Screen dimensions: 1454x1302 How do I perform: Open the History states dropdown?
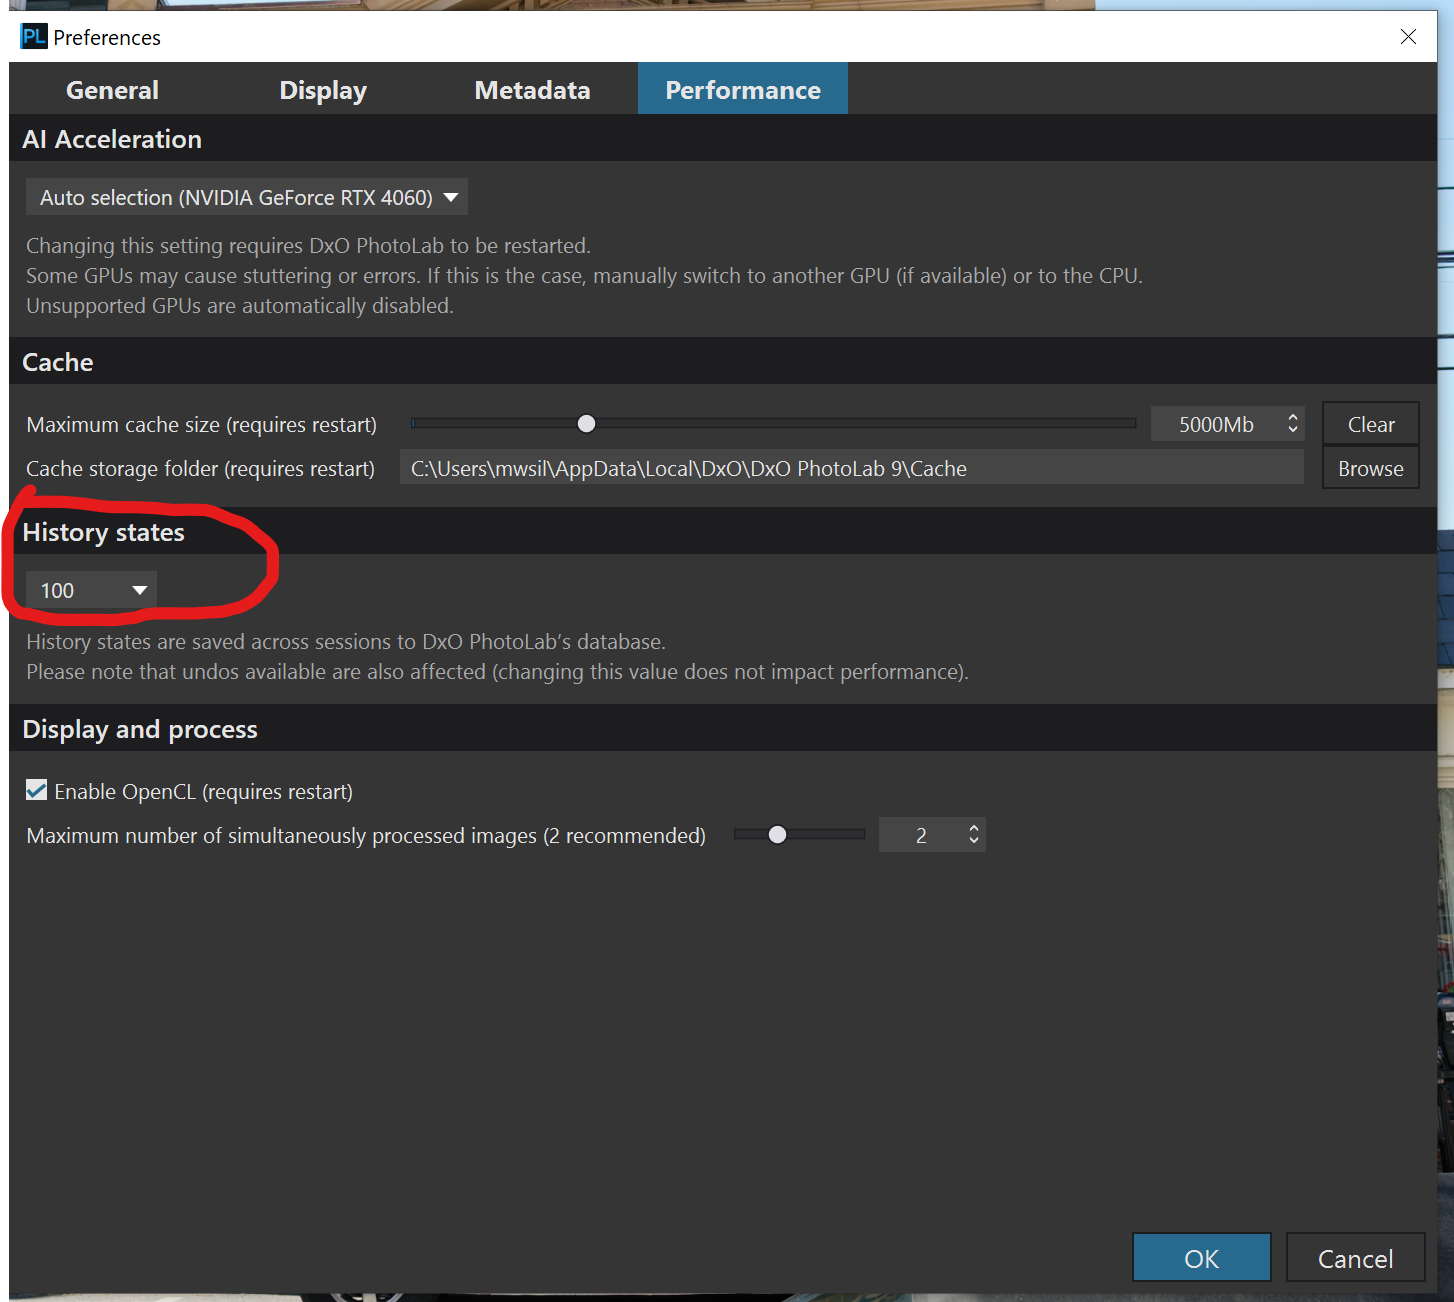click(91, 591)
